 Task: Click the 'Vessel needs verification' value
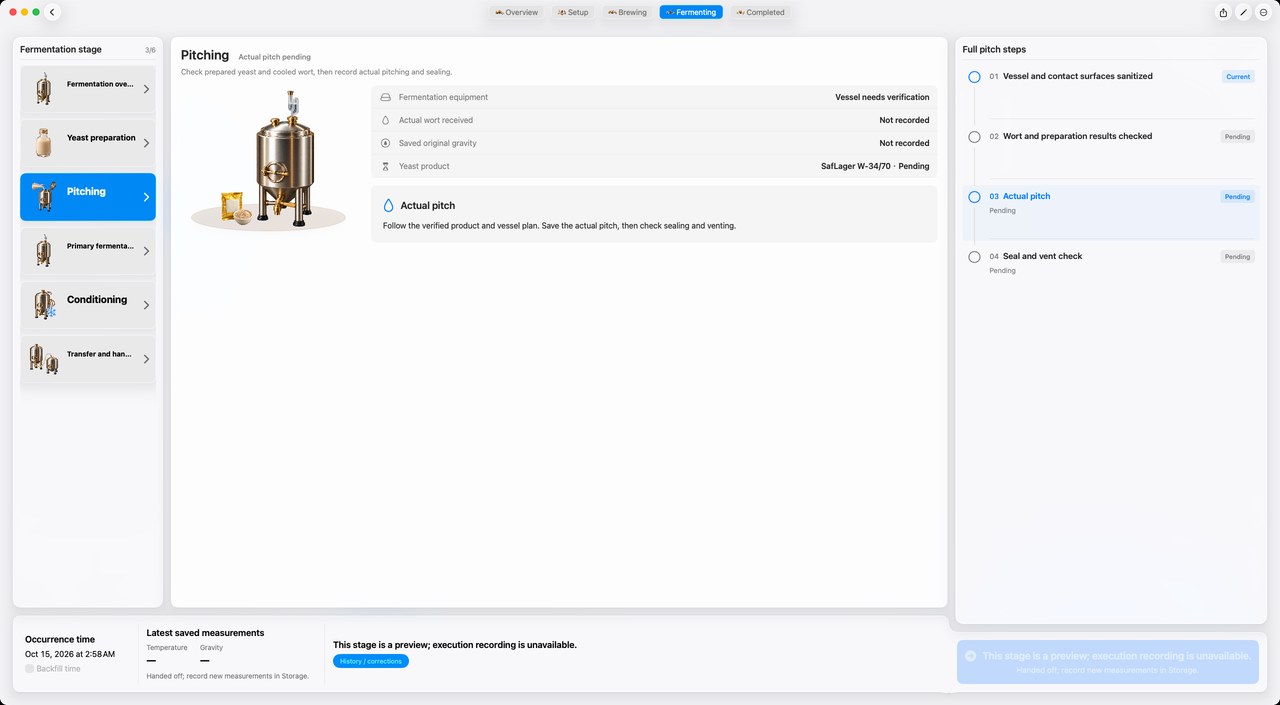click(882, 97)
